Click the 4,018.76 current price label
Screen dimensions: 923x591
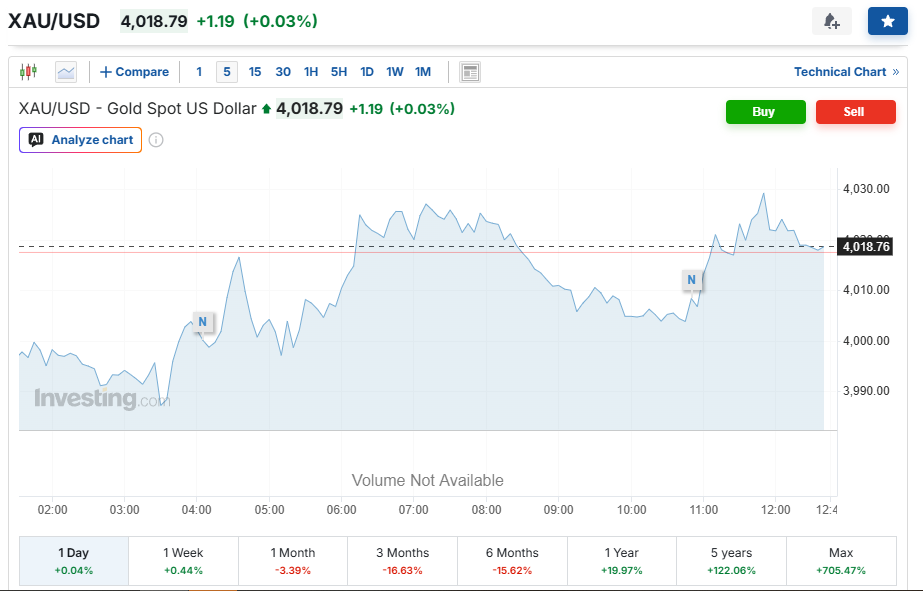(866, 247)
